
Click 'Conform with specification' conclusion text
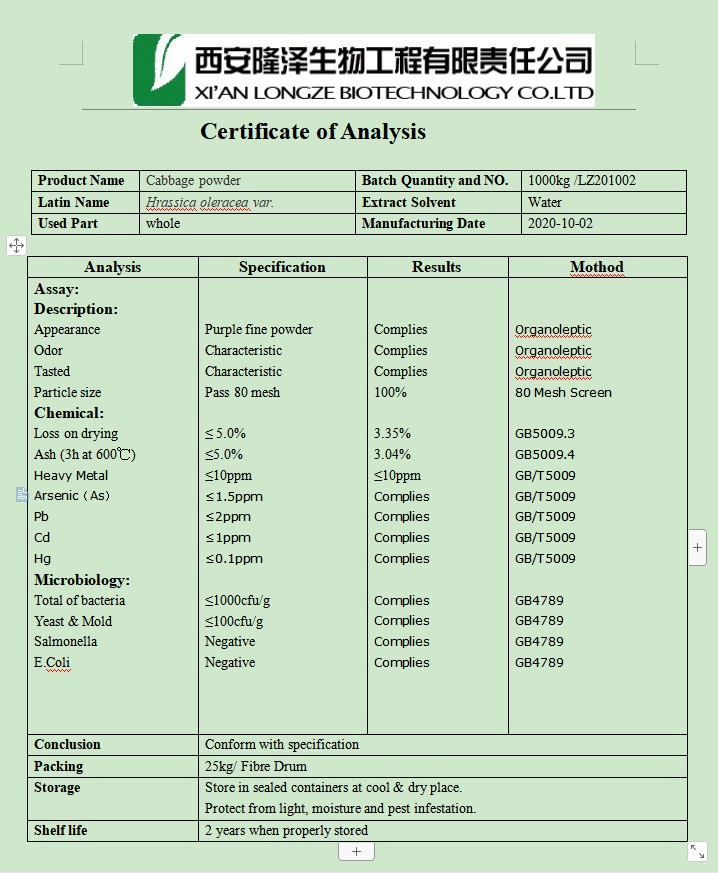coord(282,744)
